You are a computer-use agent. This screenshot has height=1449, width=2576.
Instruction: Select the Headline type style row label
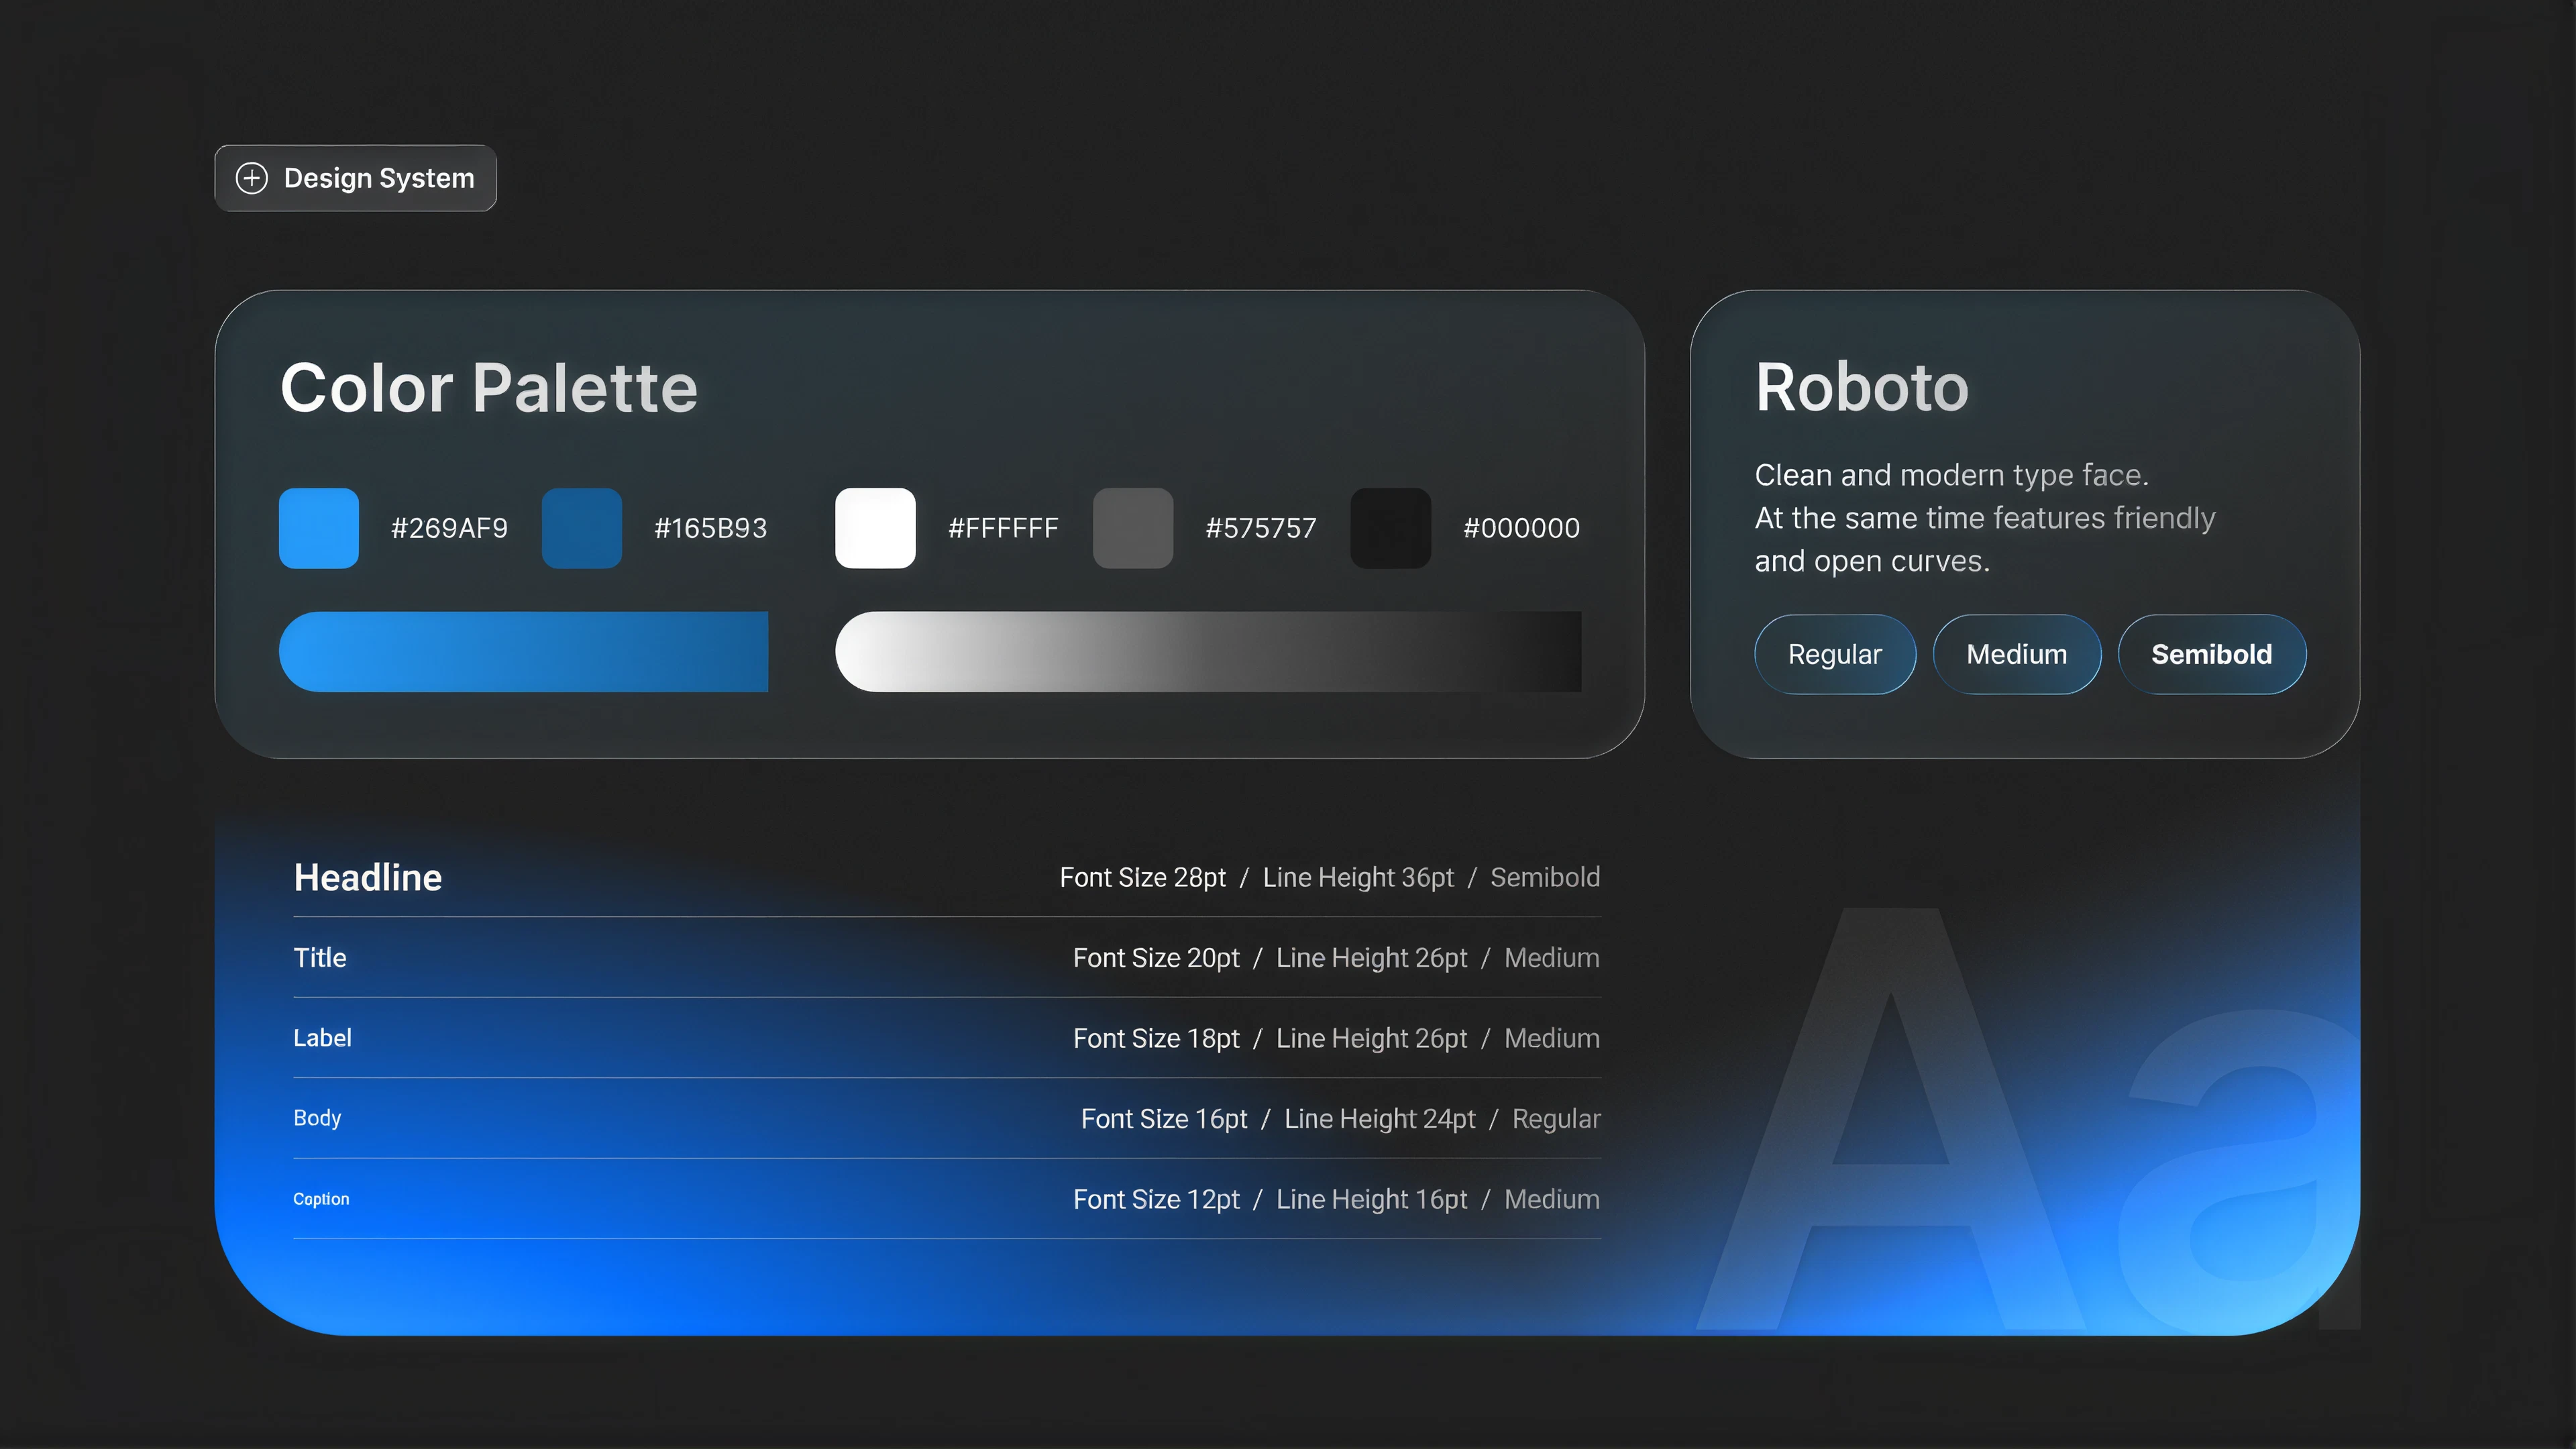pyautogui.click(x=368, y=877)
